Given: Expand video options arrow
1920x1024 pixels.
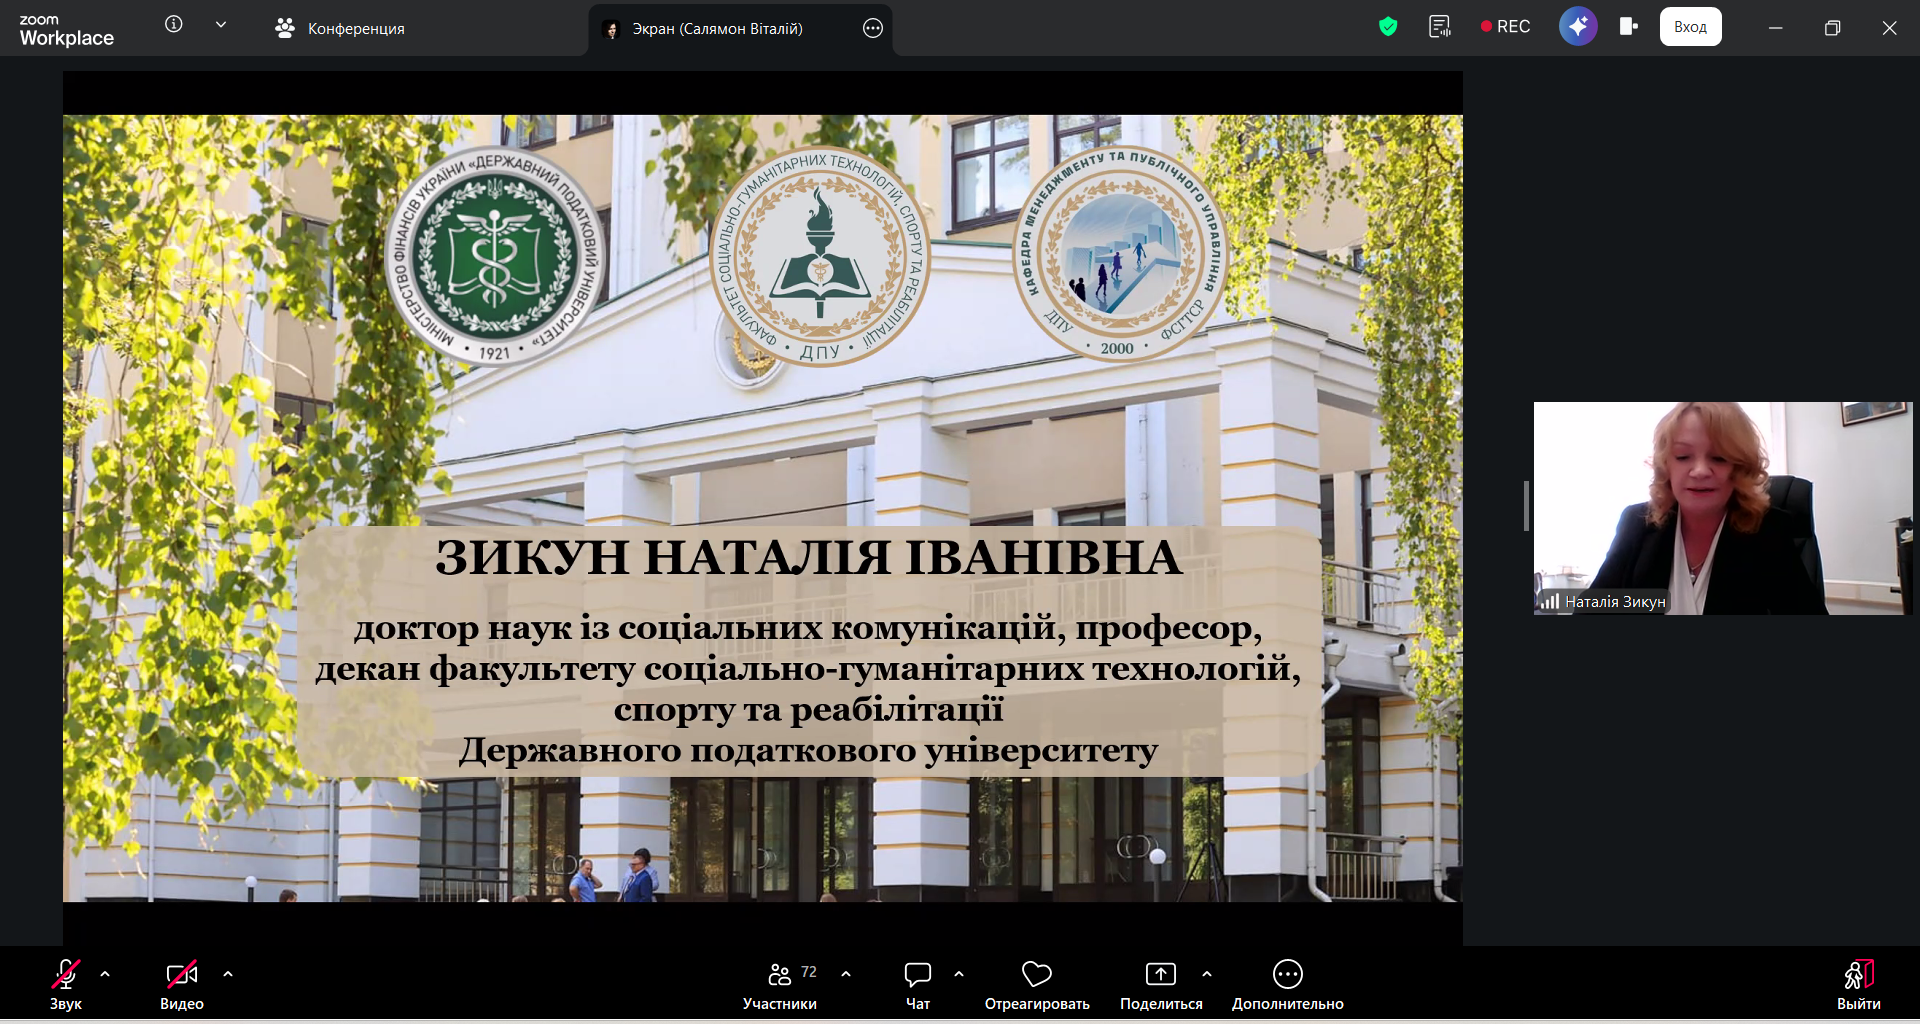Looking at the screenshot, I should pos(228,973).
